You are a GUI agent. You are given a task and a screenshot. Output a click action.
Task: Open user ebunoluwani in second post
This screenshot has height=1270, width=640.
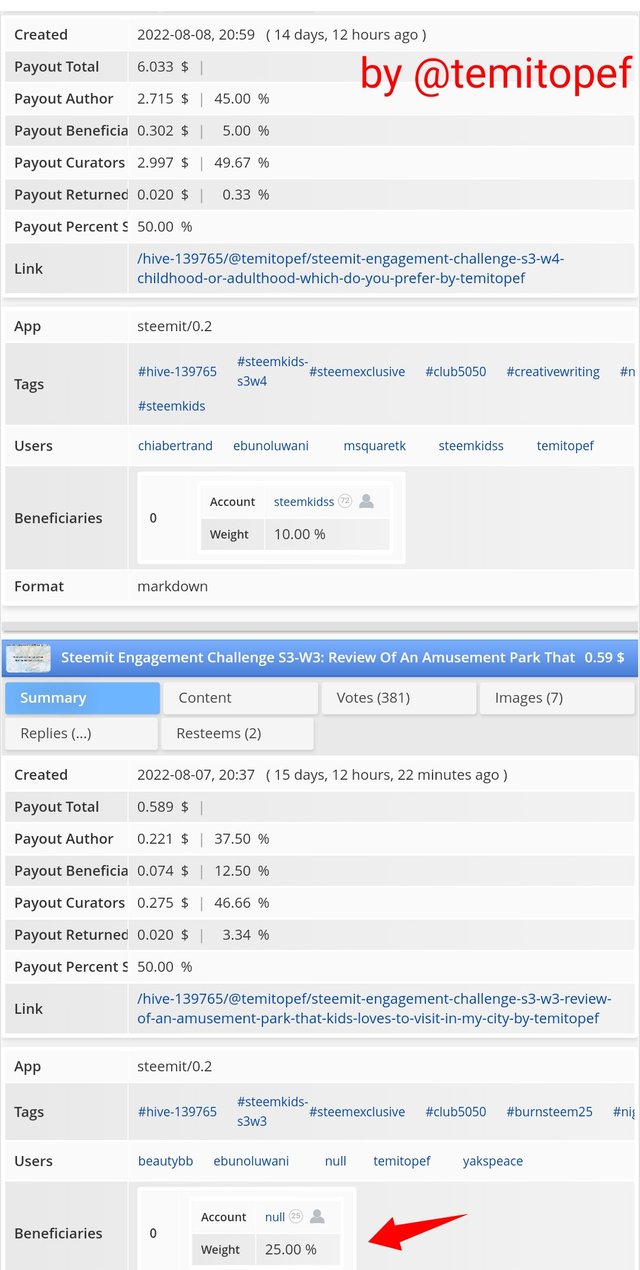[x=251, y=1161]
